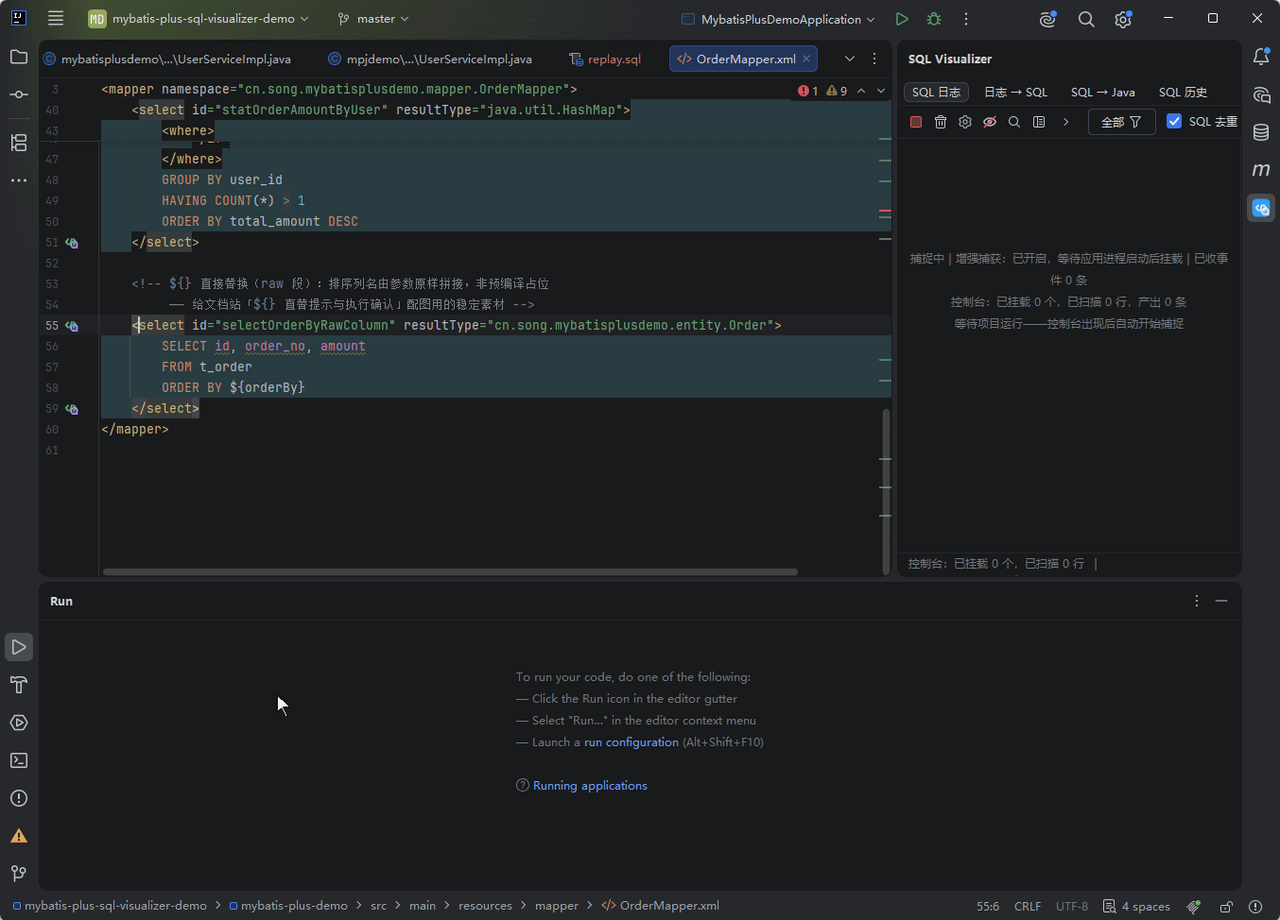This screenshot has width=1280, height=920.
Task: Toggle read-only lock icon in status bar
Action: (x=1226, y=906)
